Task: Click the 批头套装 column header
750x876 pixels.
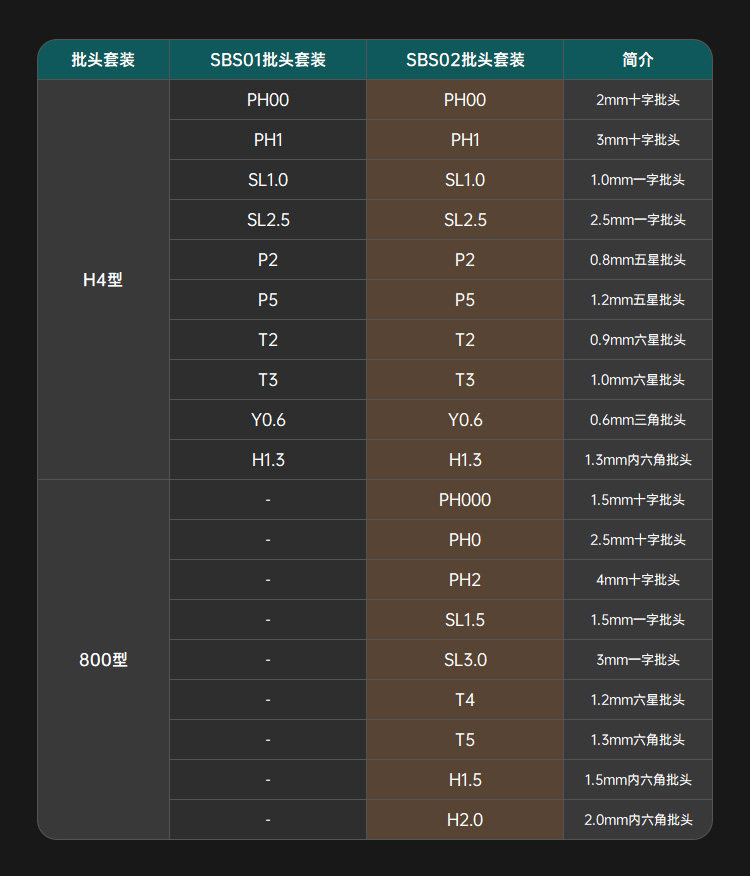Action: (x=103, y=60)
